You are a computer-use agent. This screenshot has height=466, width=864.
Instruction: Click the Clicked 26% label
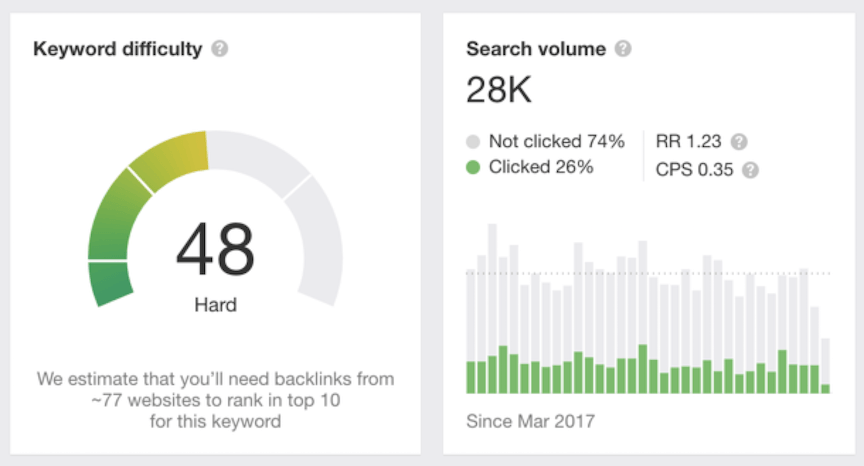pos(541,167)
